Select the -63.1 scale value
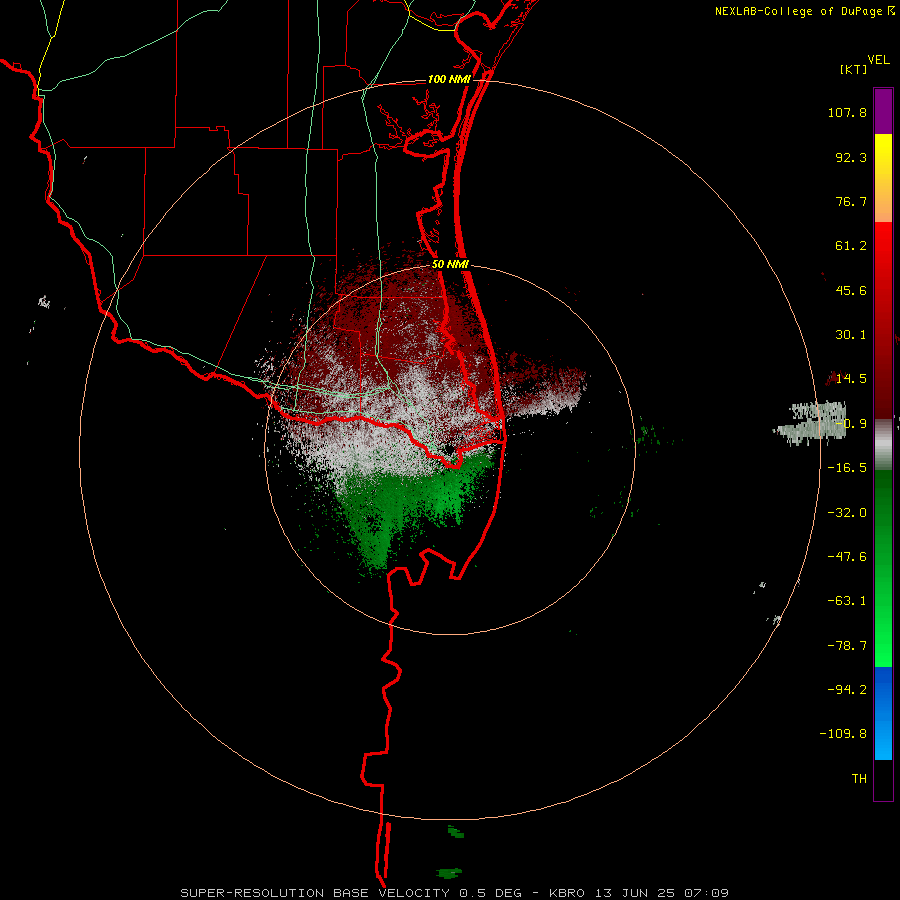Screen dimensions: 900x900 coord(847,601)
